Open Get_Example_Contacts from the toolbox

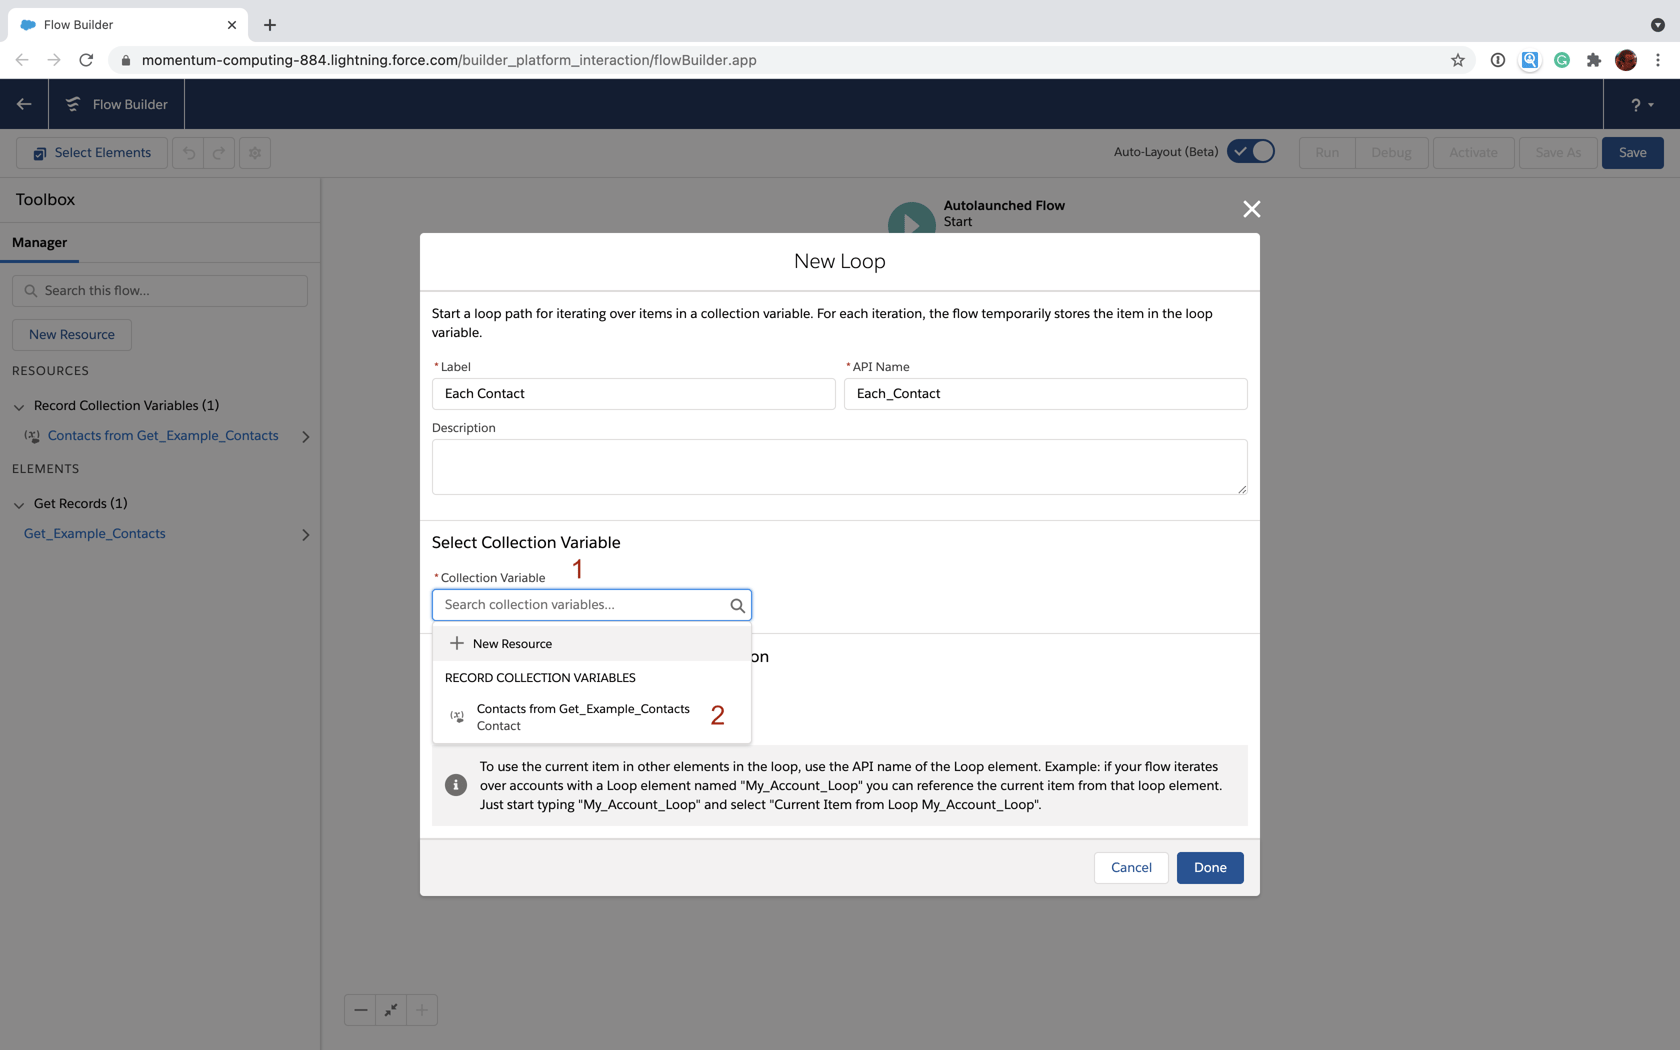click(x=94, y=533)
